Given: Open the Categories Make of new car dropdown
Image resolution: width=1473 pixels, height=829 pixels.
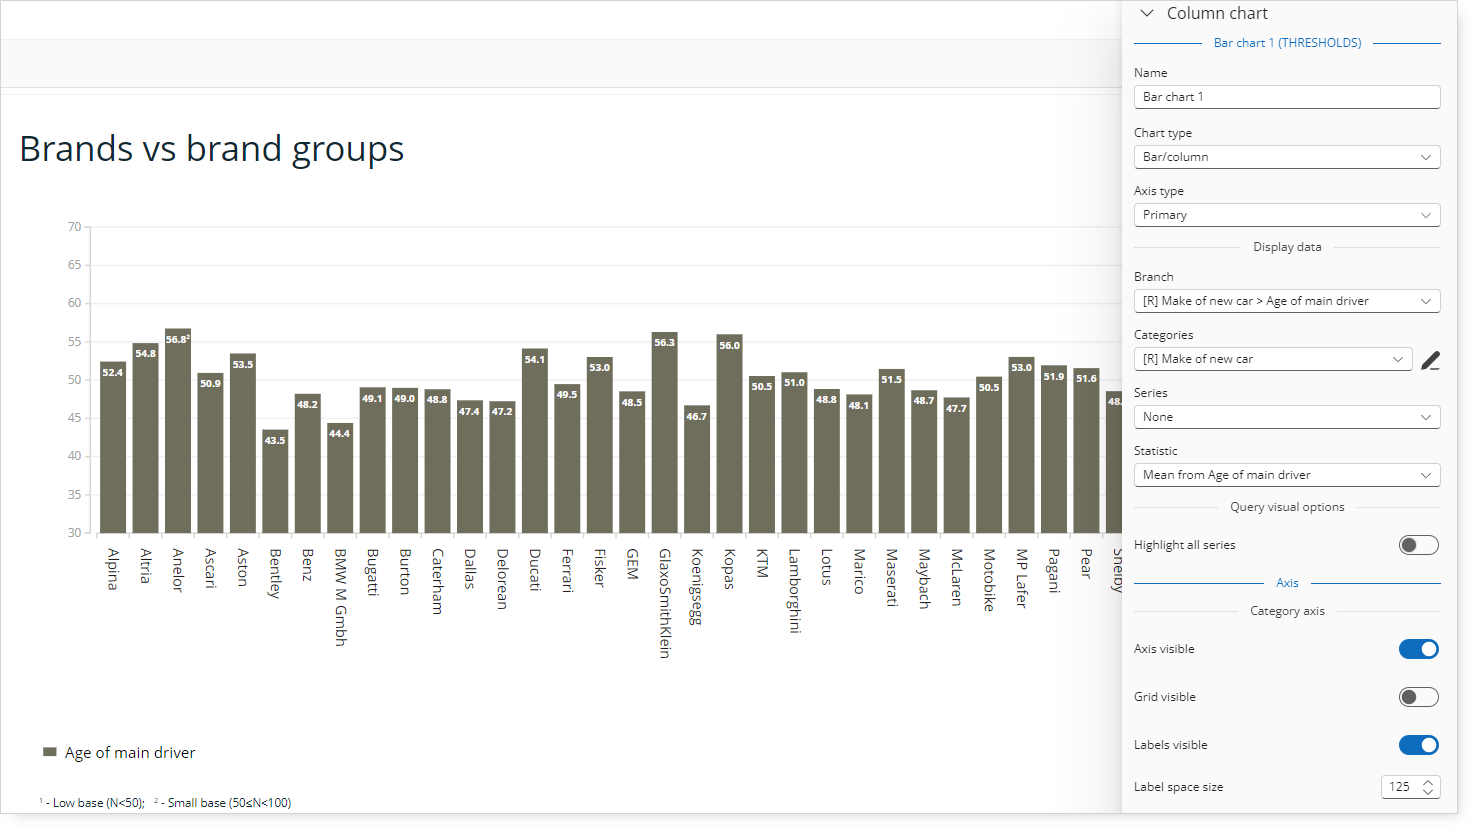Looking at the screenshot, I should 1273,359.
